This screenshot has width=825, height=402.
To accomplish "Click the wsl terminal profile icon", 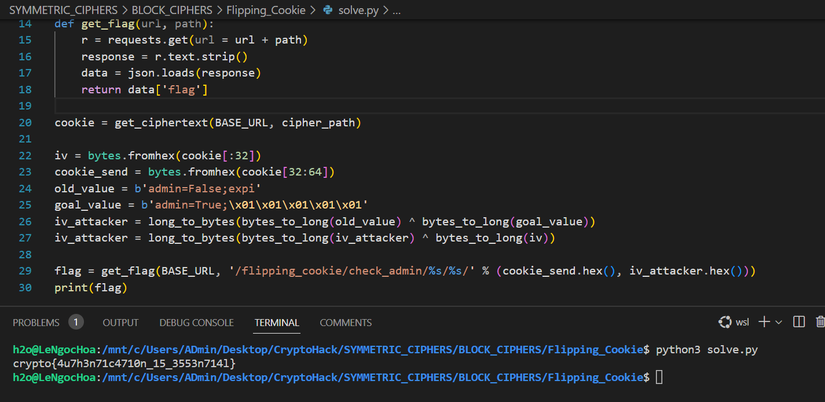I will 725,322.
